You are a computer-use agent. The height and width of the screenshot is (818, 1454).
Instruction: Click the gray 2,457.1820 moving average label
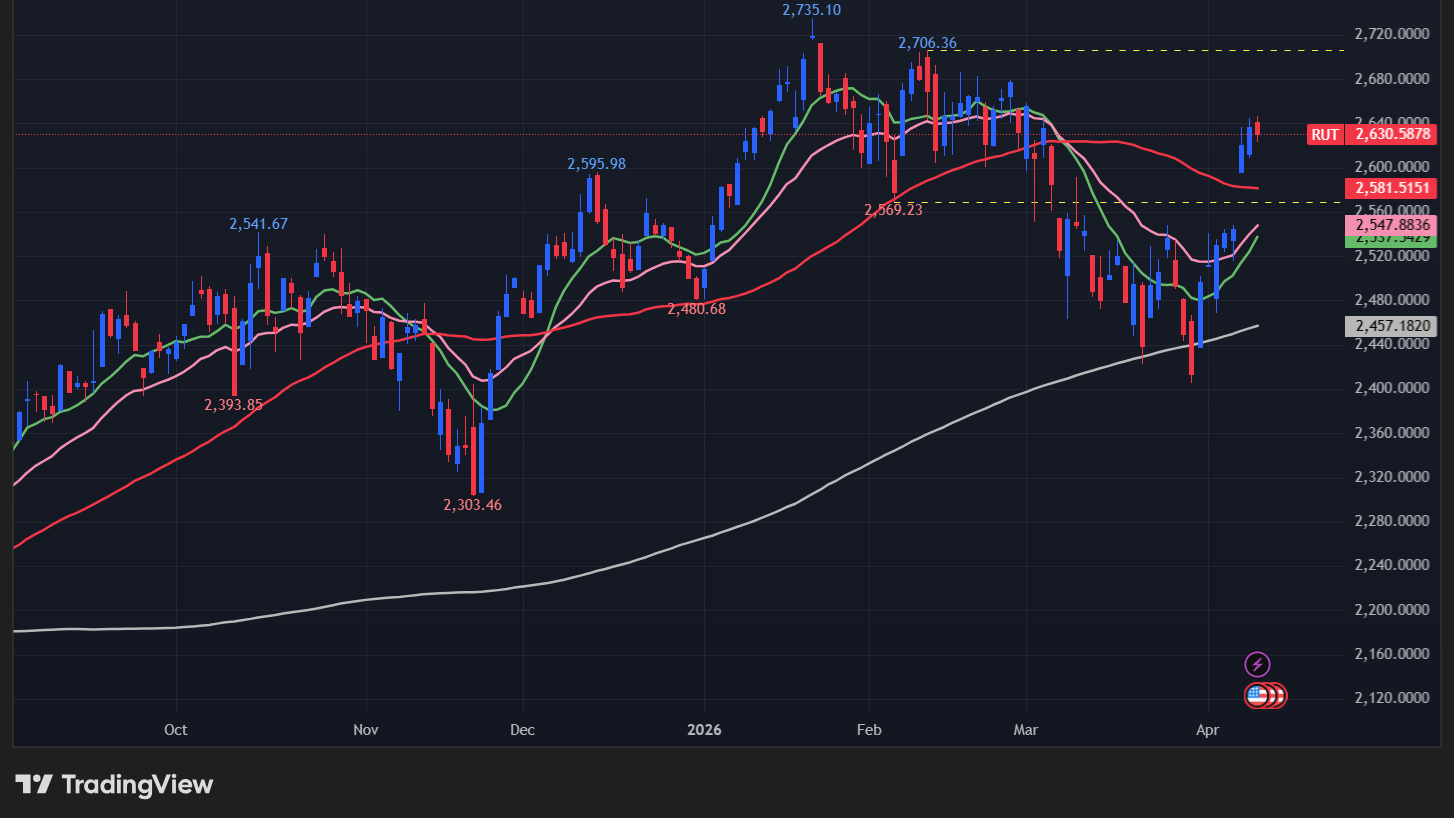[1392, 326]
